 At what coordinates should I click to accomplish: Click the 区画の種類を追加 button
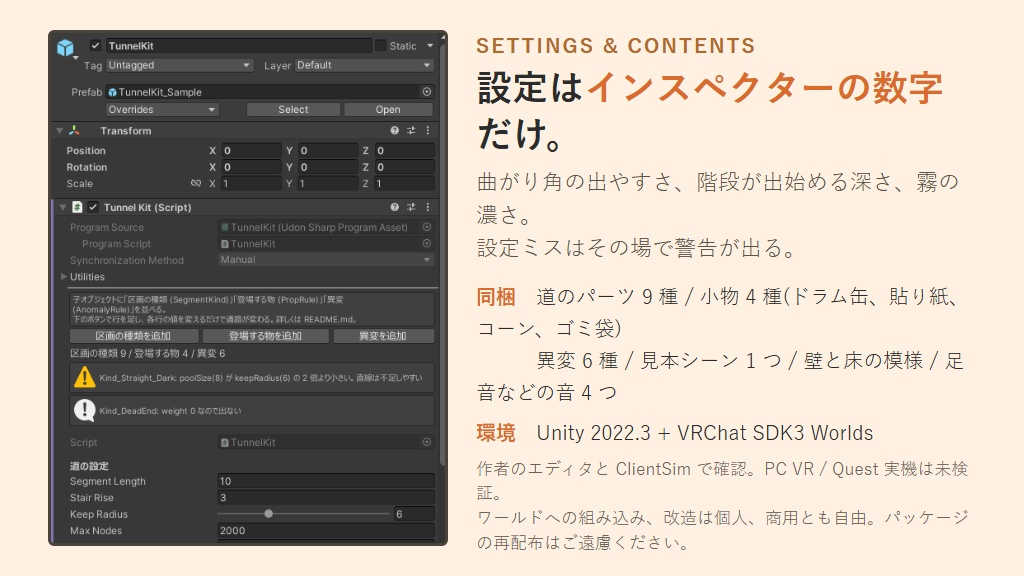point(133,336)
